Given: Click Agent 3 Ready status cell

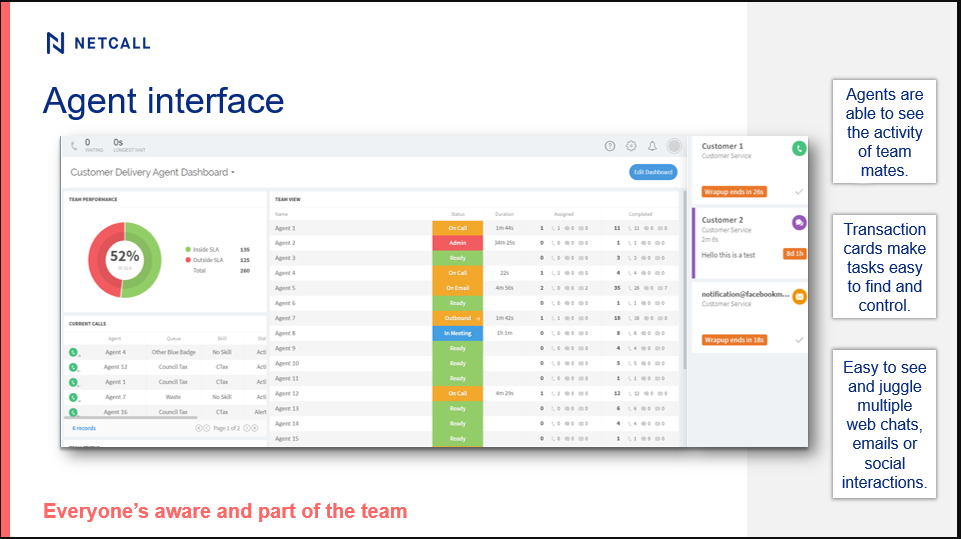Looking at the screenshot, I should 457,258.
